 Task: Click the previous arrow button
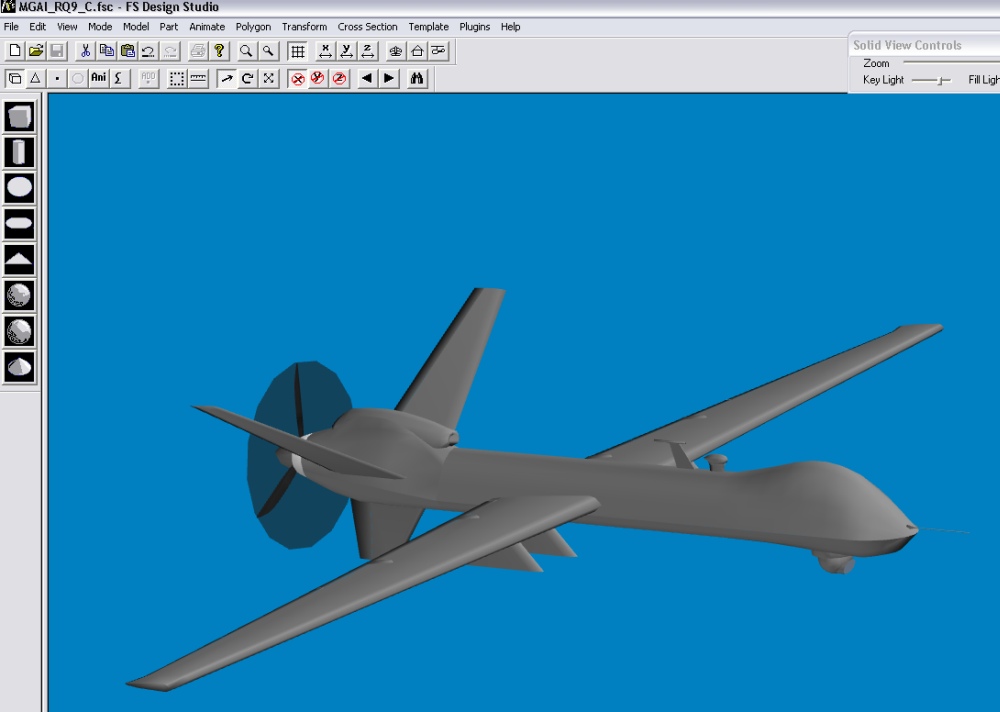(x=367, y=78)
